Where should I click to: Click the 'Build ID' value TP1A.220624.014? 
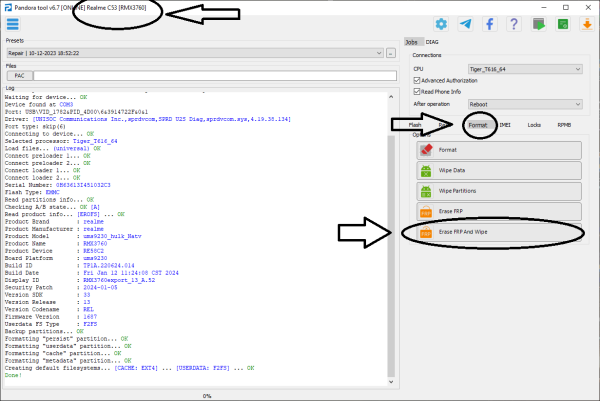[109, 266]
